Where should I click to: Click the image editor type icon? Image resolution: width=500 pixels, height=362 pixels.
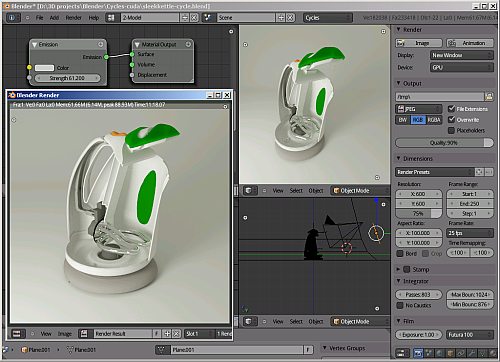tap(17, 333)
